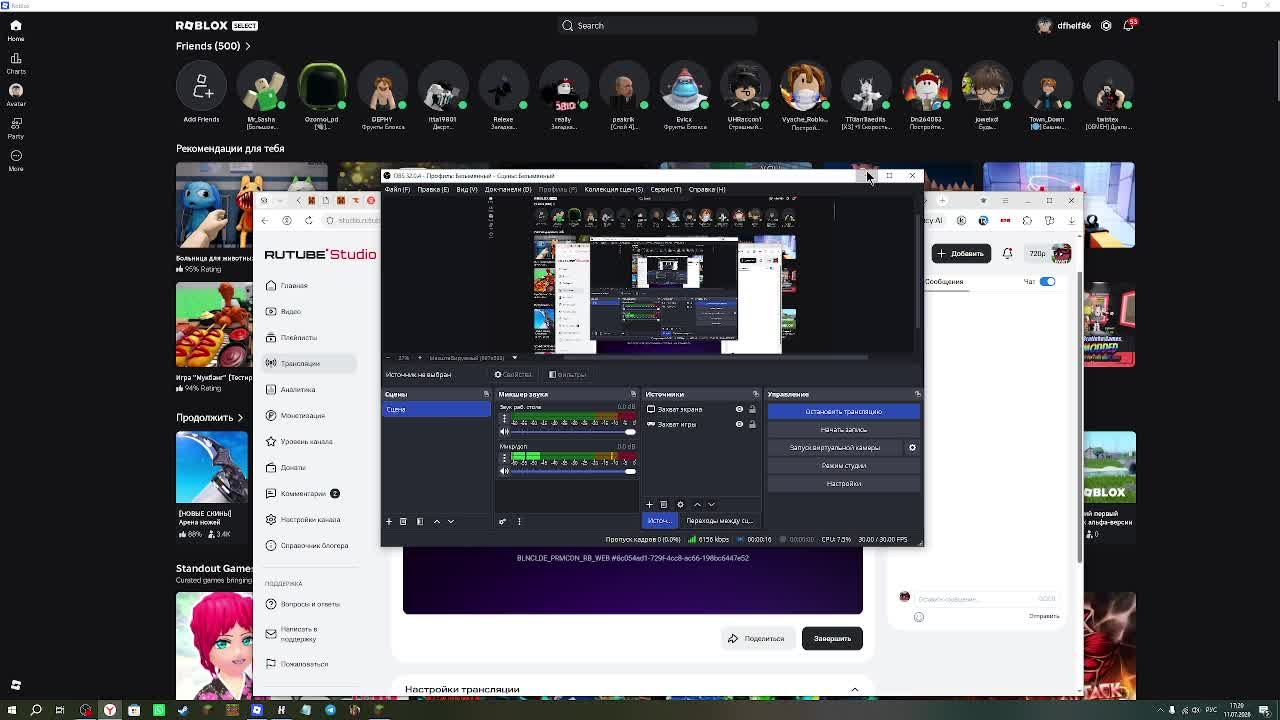Move source down in Sources panel

click(x=711, y=504)
